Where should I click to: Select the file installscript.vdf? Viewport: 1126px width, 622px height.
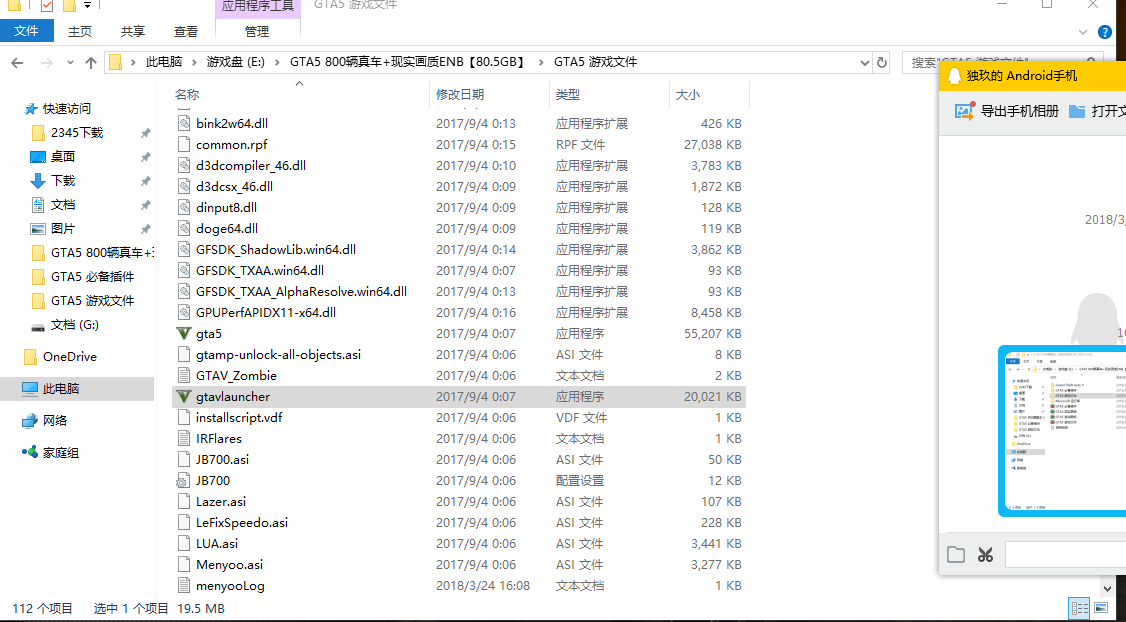[239, 417]
